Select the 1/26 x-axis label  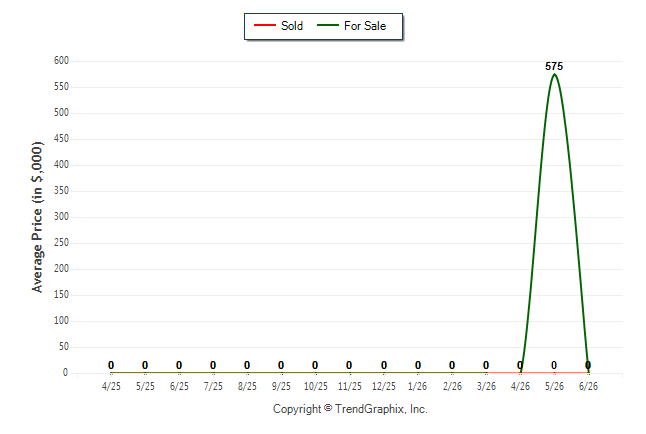417,386
